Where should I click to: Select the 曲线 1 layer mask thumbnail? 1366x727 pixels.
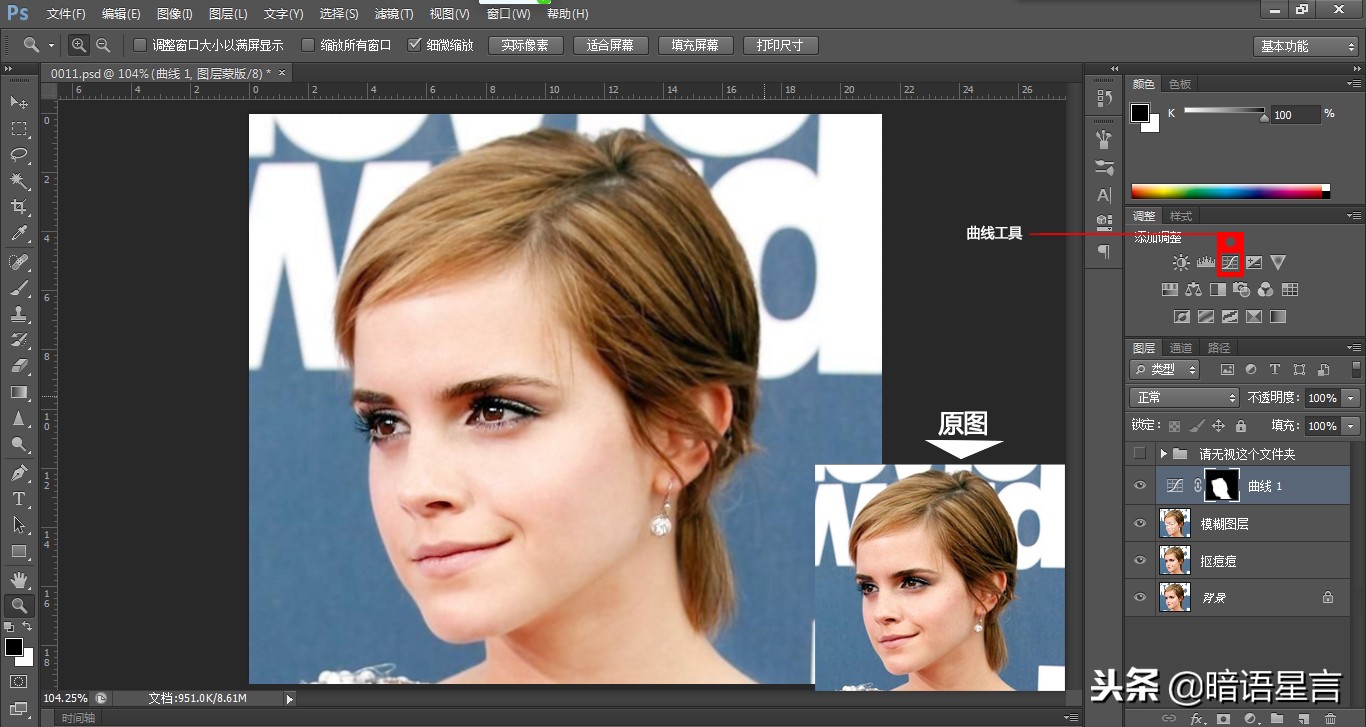click(1222, 486)
